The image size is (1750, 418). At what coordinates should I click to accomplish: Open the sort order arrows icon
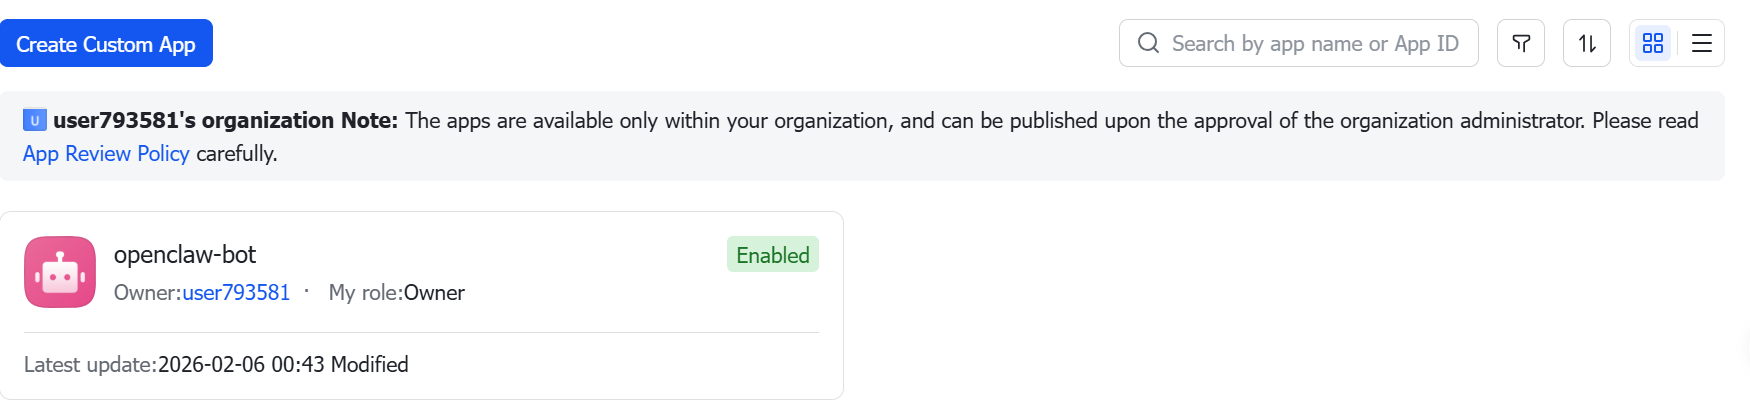tap(1586, 43)
